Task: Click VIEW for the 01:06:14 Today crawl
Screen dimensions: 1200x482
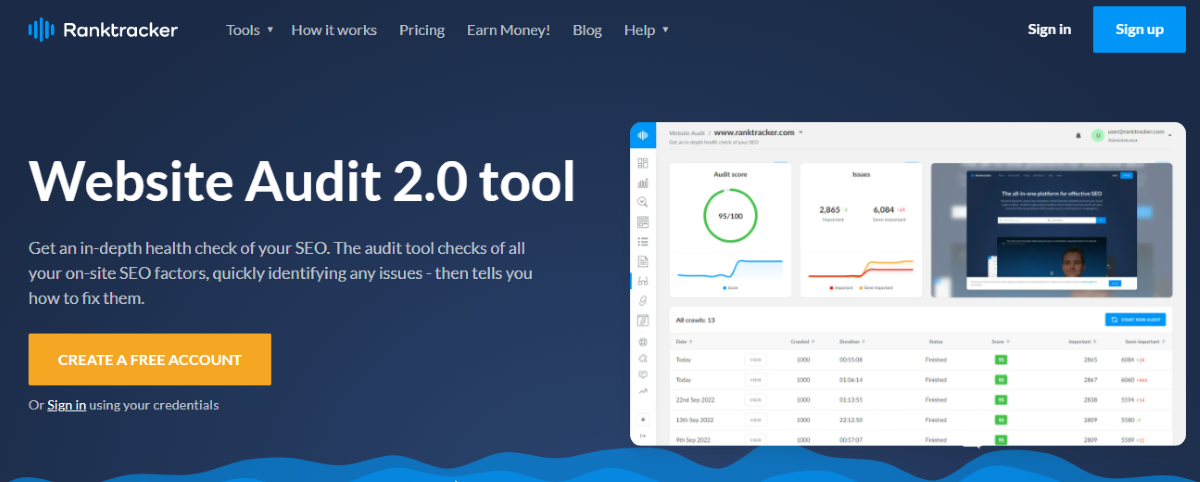Action: [x=755, y=380]
